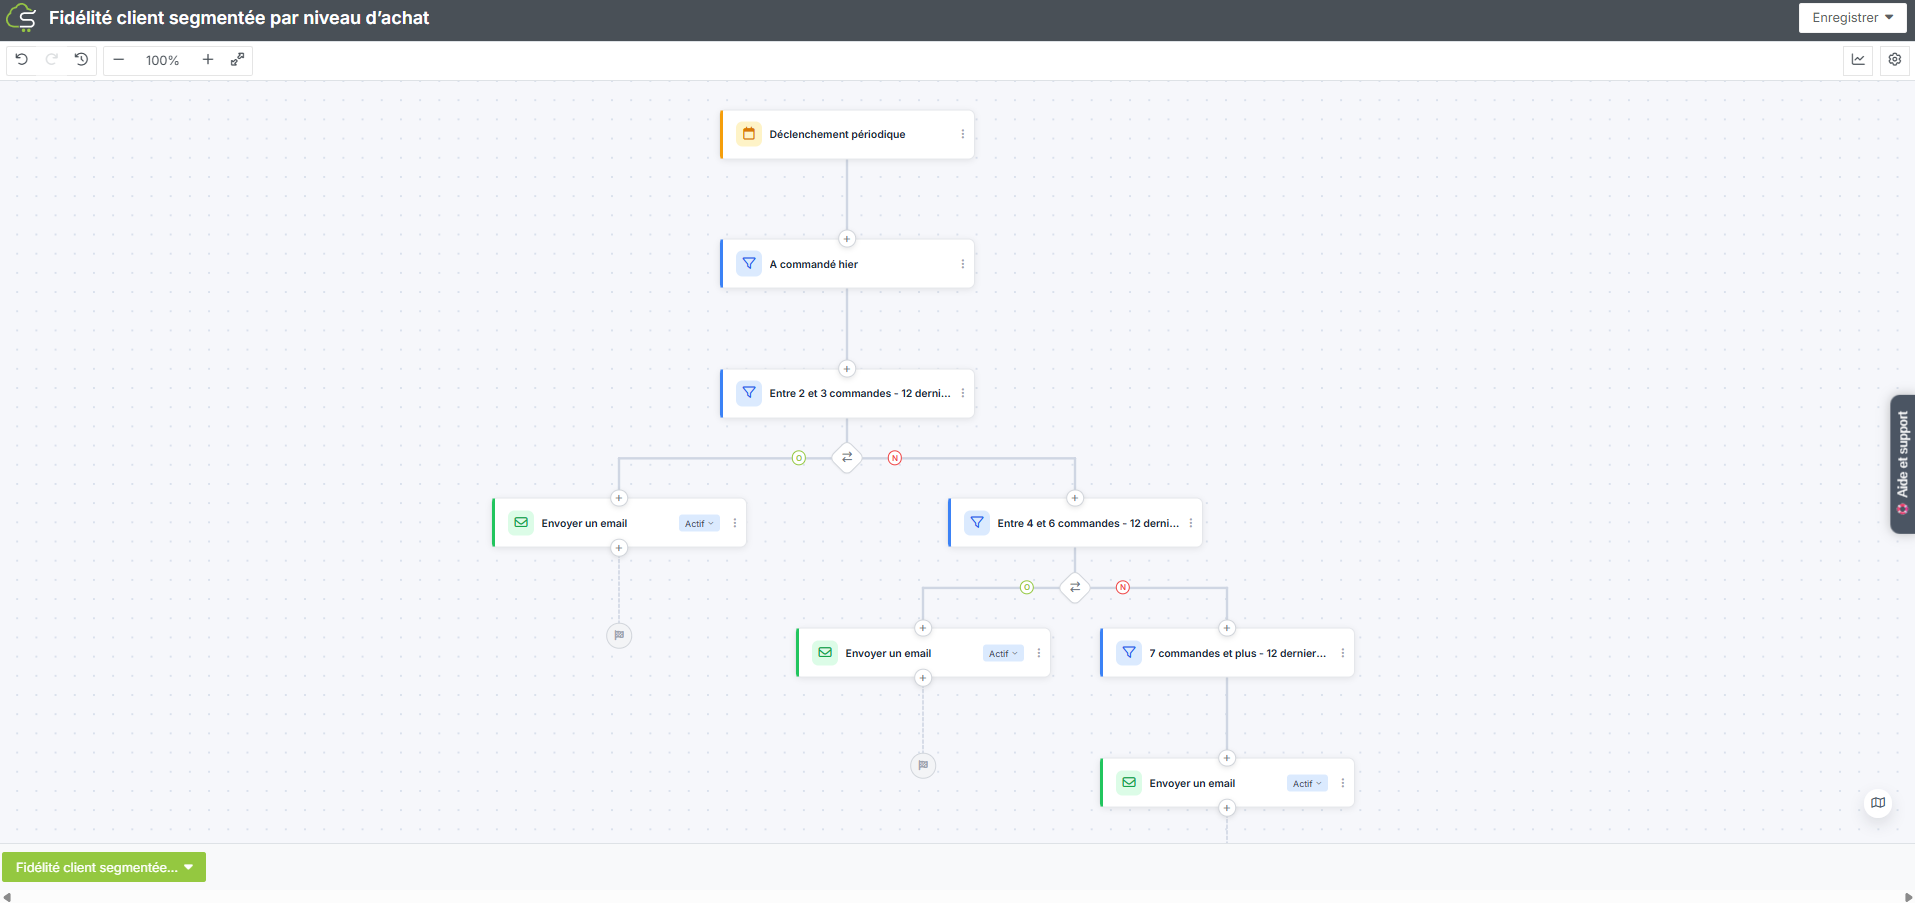Click the end flag below the leftmost email node

pyautogui.click(x=619, y=635)
